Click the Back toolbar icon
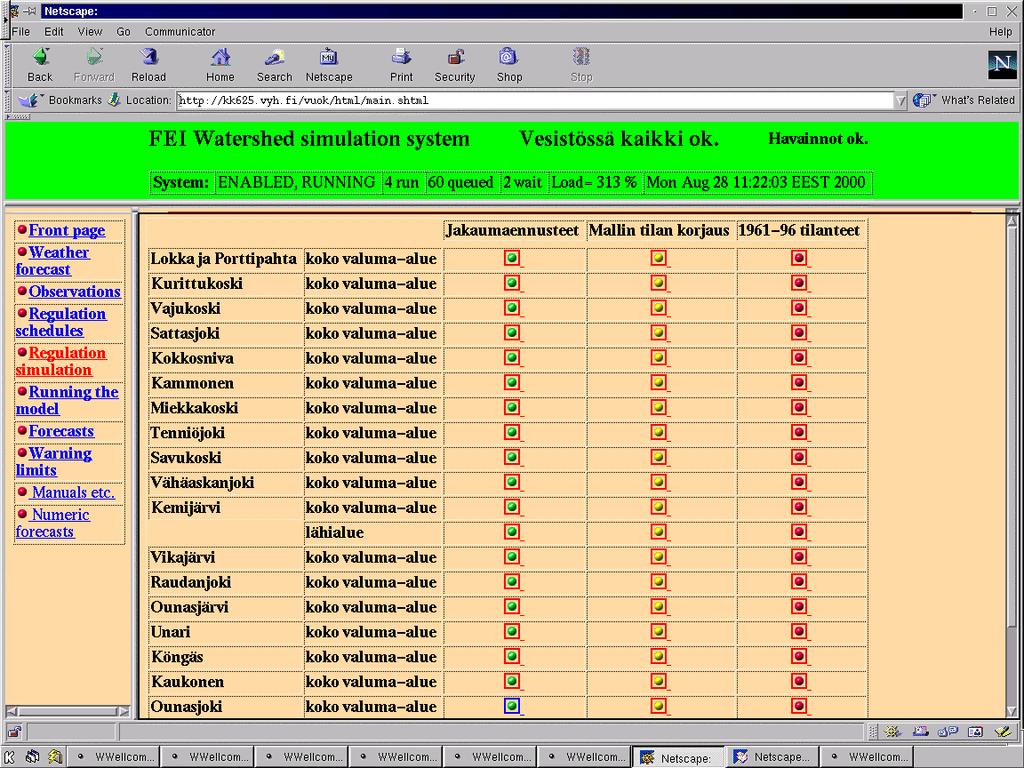Screen dimensions: 1024x768 point(40,57)
